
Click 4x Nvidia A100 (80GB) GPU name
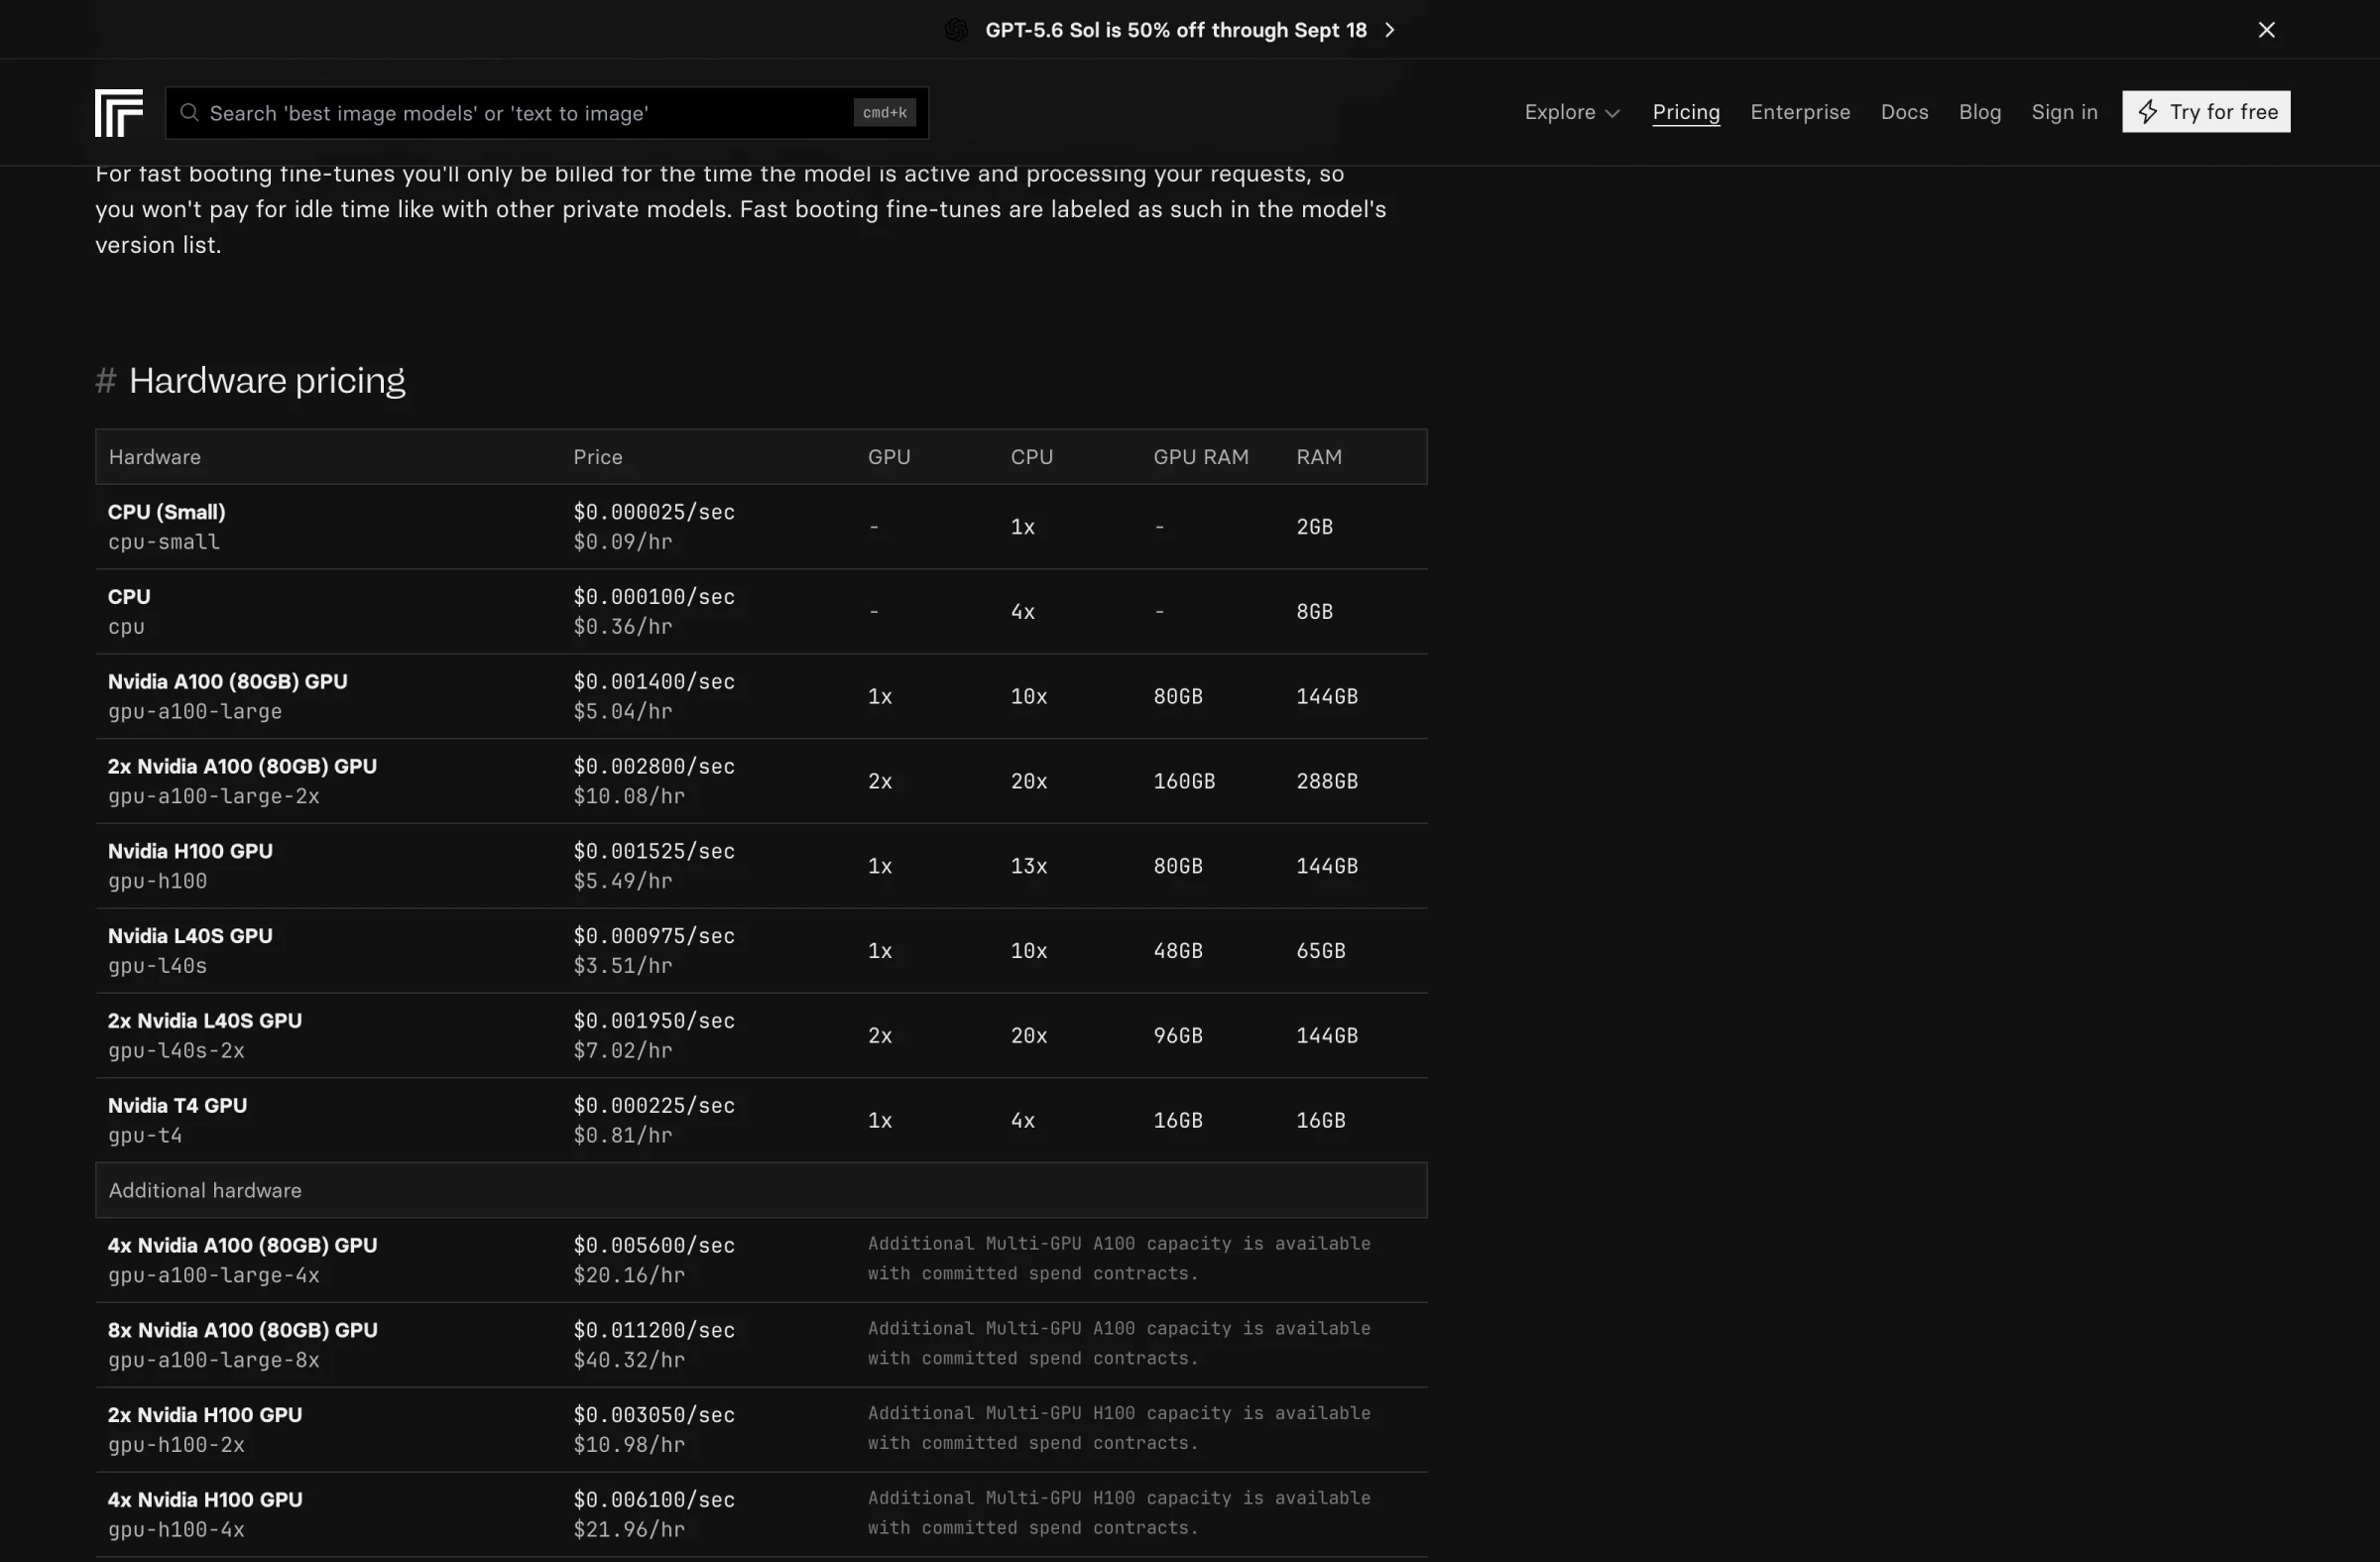243,1246
